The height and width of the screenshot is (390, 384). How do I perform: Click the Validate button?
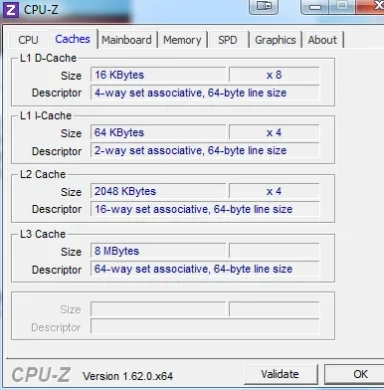click(280, 374)
